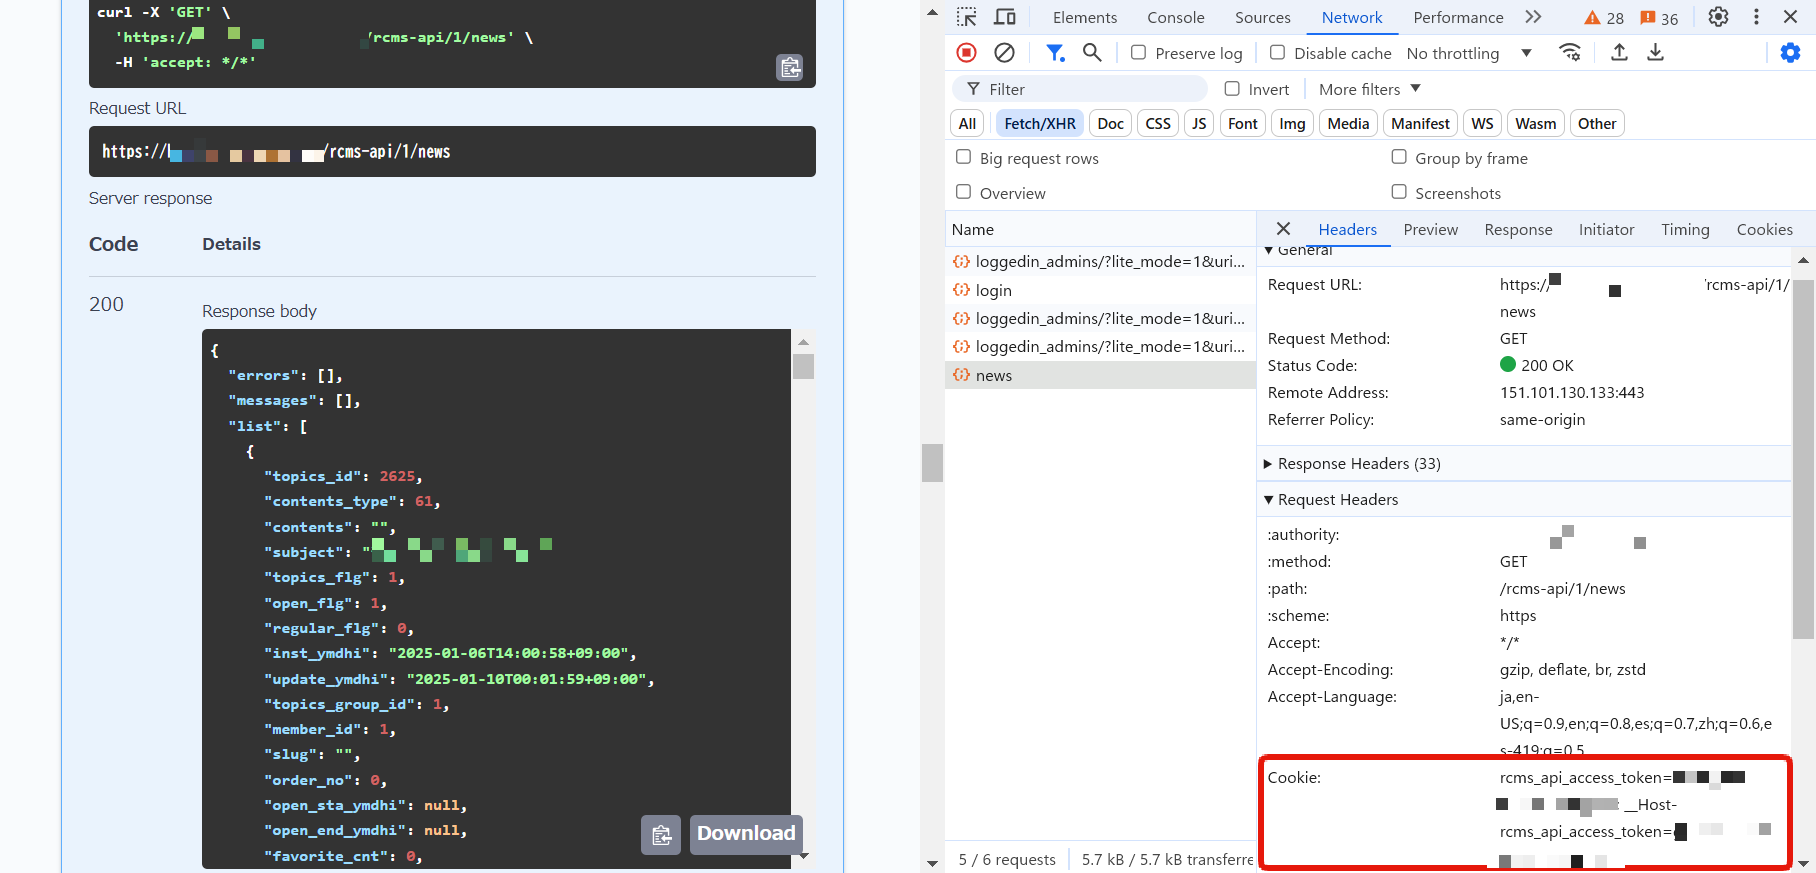Toggle the Invert filter checkbox

click(x=1232, y=89)
